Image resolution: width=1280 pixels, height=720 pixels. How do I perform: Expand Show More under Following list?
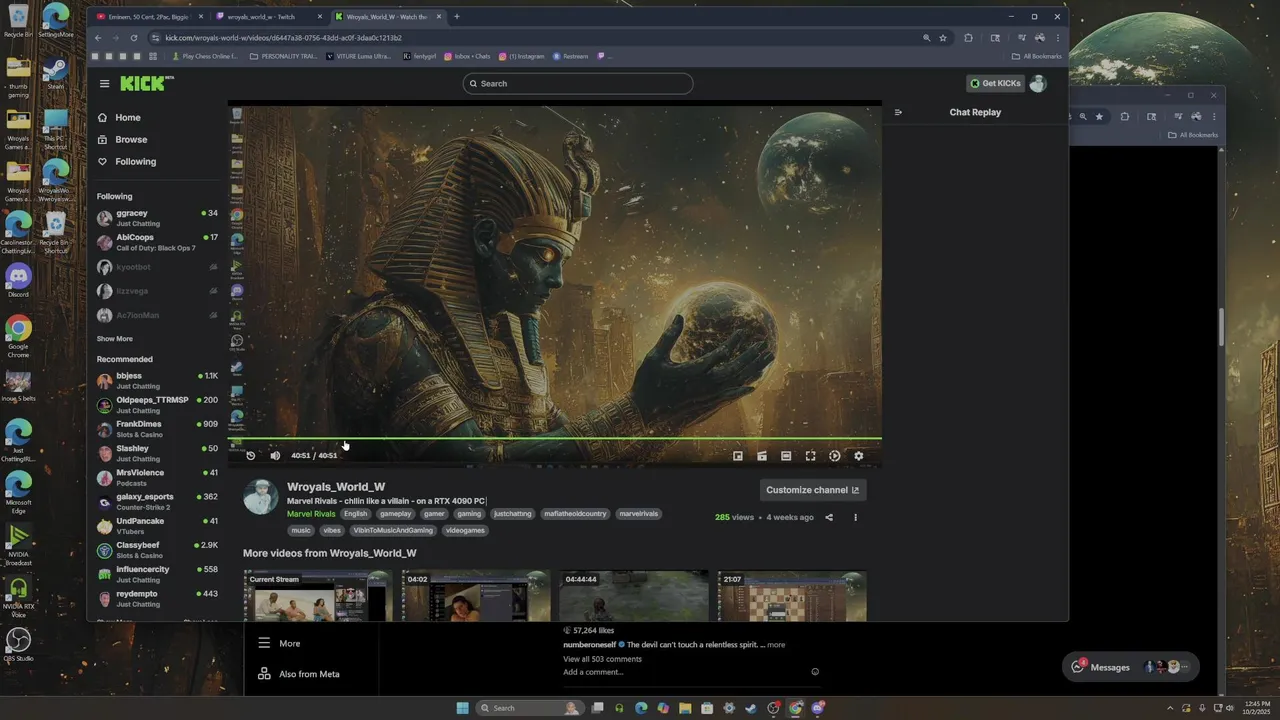coord(115,339)
